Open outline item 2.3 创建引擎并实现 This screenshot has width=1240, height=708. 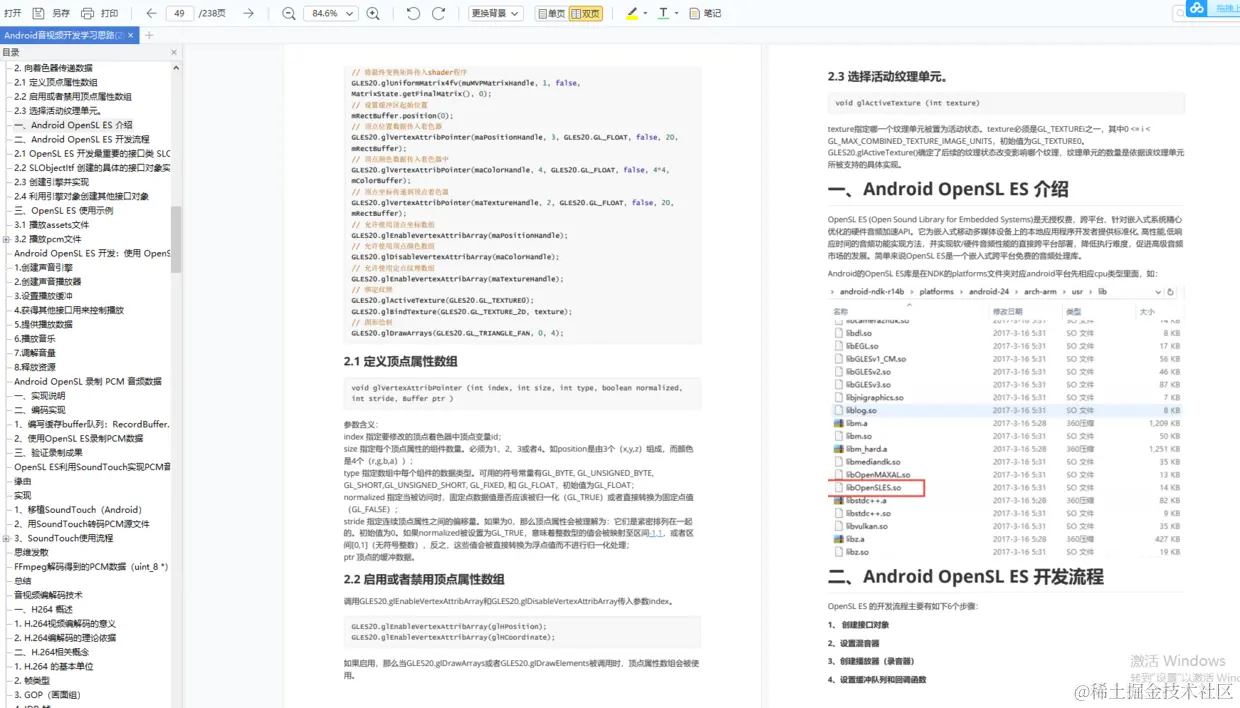(x=51, y=182)
